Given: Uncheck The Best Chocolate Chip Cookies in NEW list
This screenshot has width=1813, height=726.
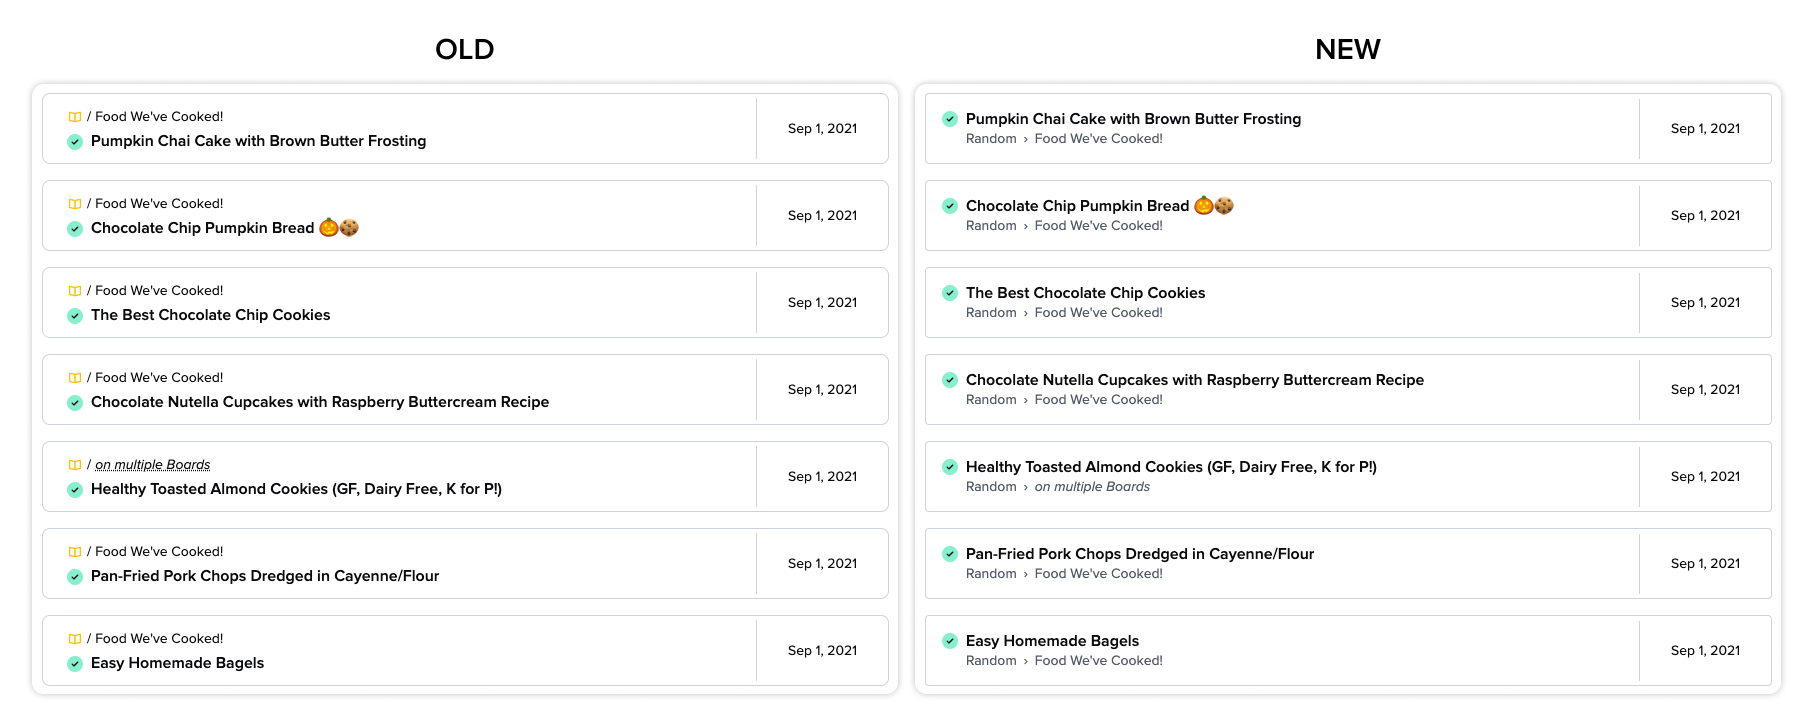Looking at the screenshot, I should (950, 293).
